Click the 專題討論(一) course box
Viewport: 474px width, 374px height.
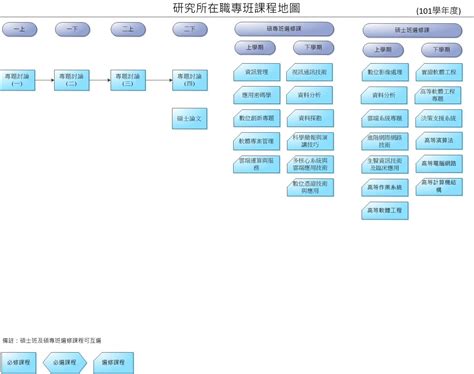[17, 80]
